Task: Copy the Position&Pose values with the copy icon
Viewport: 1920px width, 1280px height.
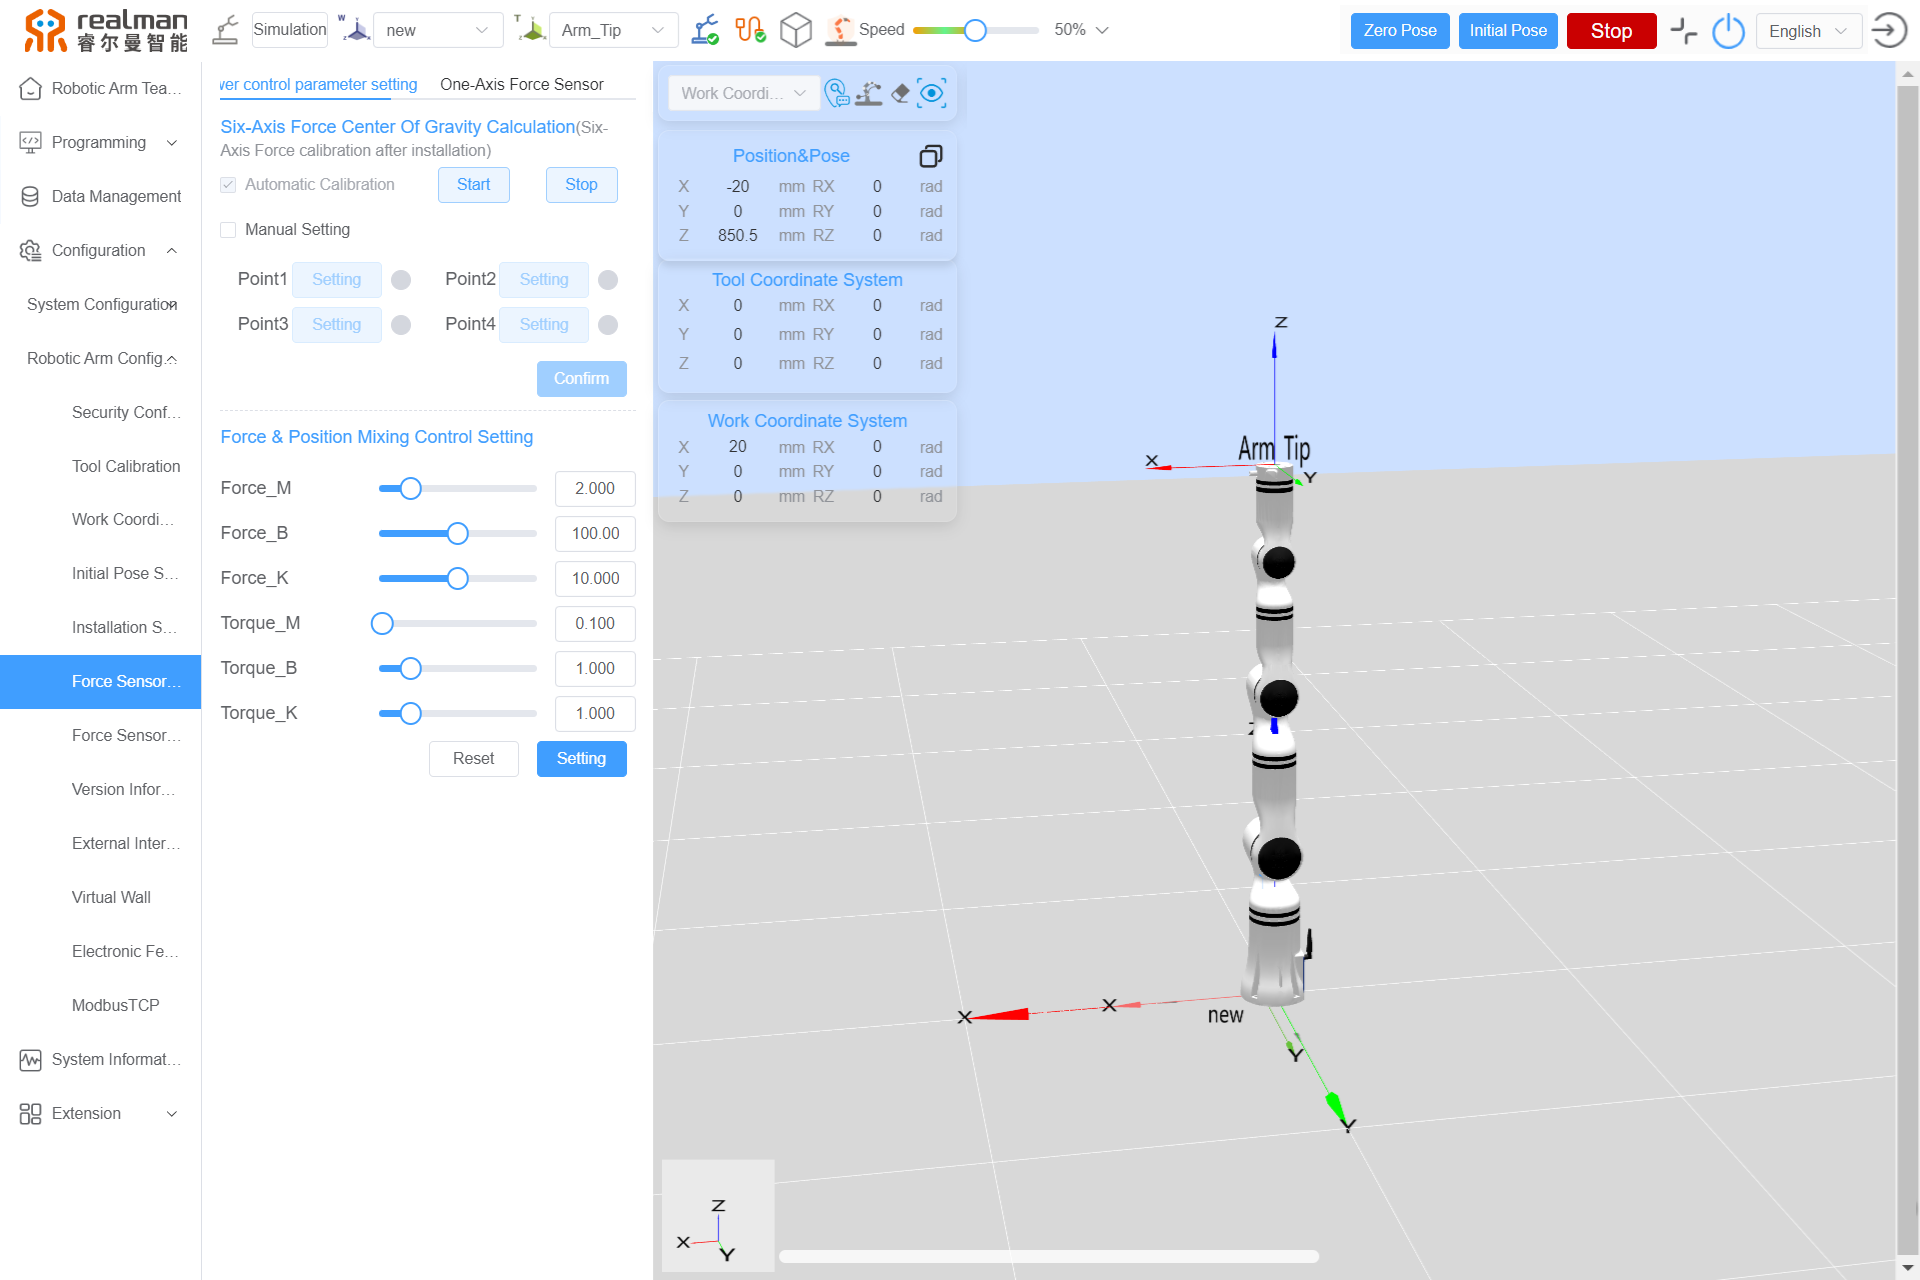Action: click(x=931, y=156)
